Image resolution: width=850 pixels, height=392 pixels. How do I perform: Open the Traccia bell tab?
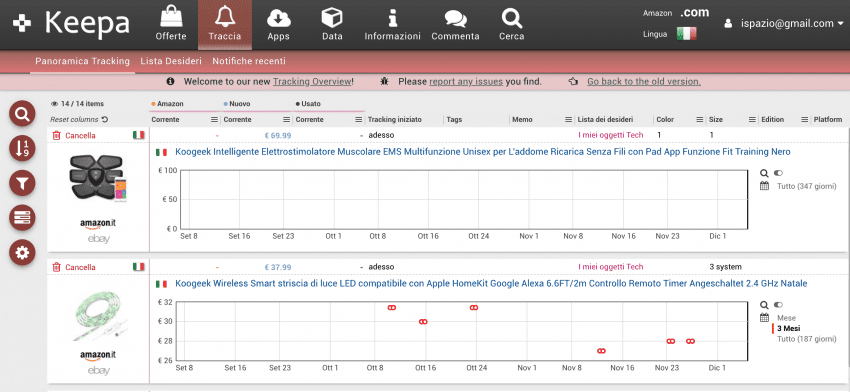[x=224, y=24]
